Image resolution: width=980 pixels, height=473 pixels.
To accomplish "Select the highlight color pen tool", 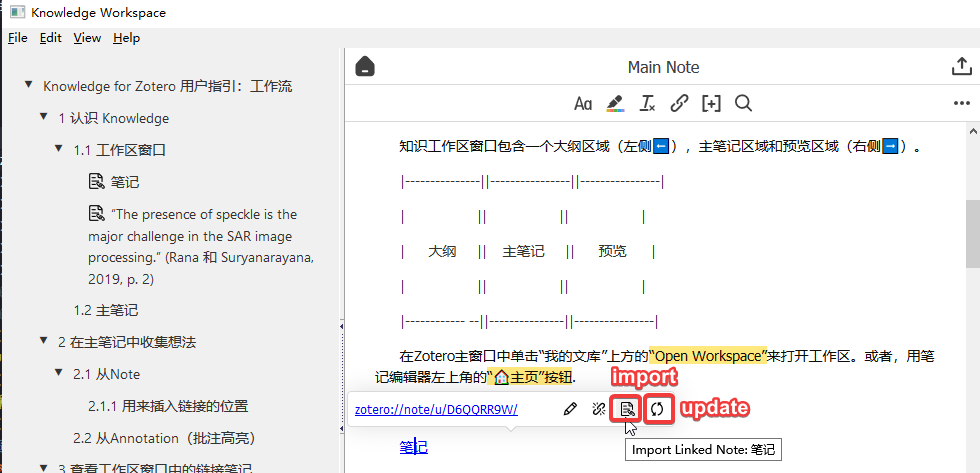I will coord(615,103).
